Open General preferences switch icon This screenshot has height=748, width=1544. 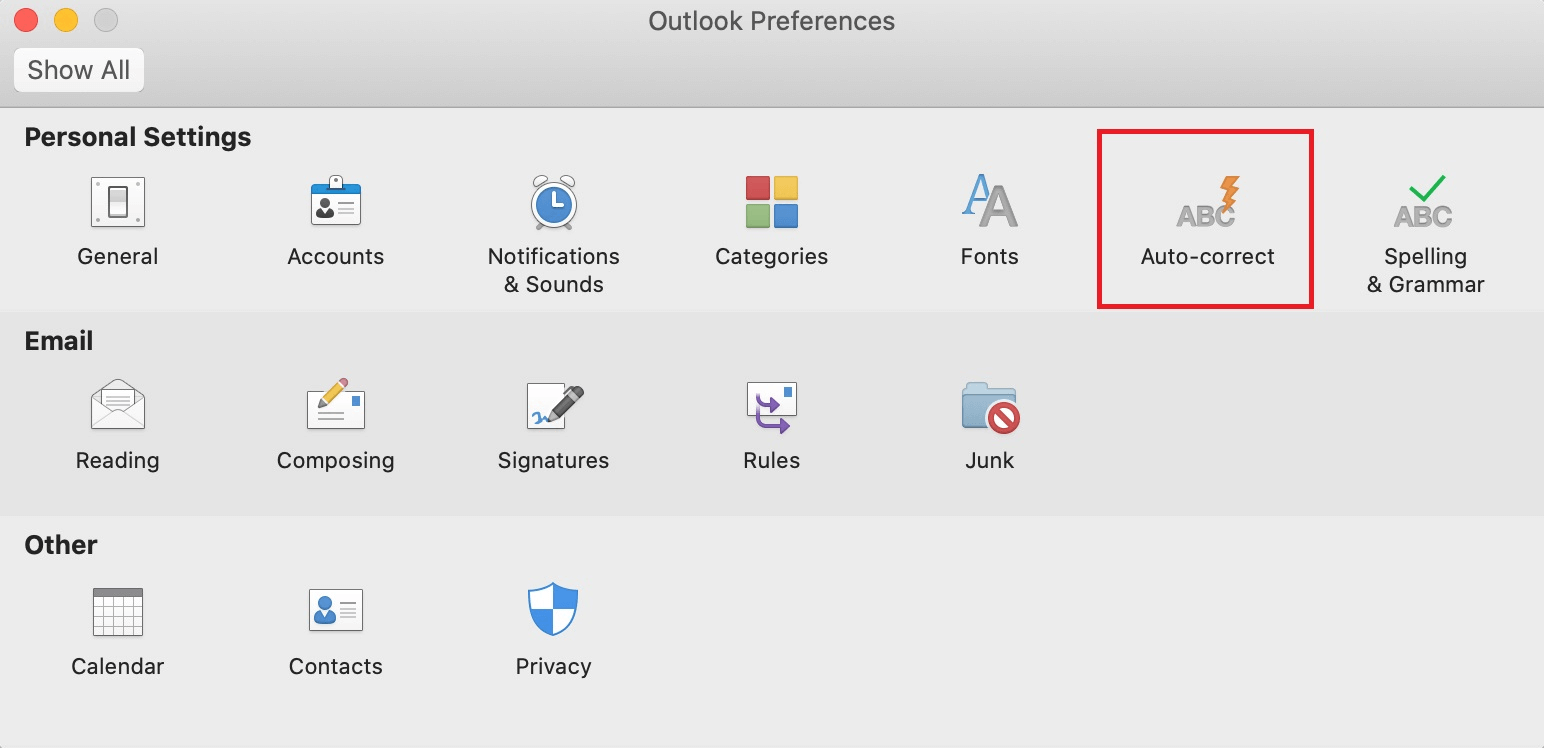[118, 202]
